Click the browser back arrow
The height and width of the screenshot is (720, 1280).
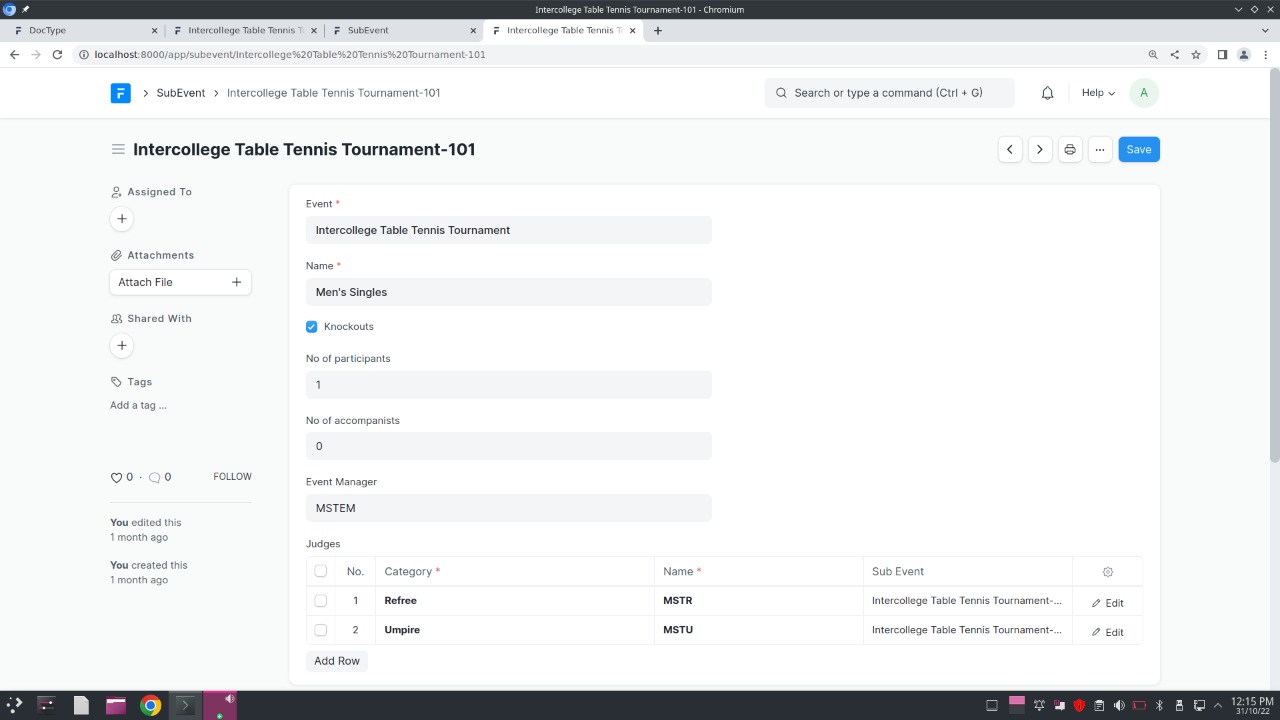coord(14,55)
